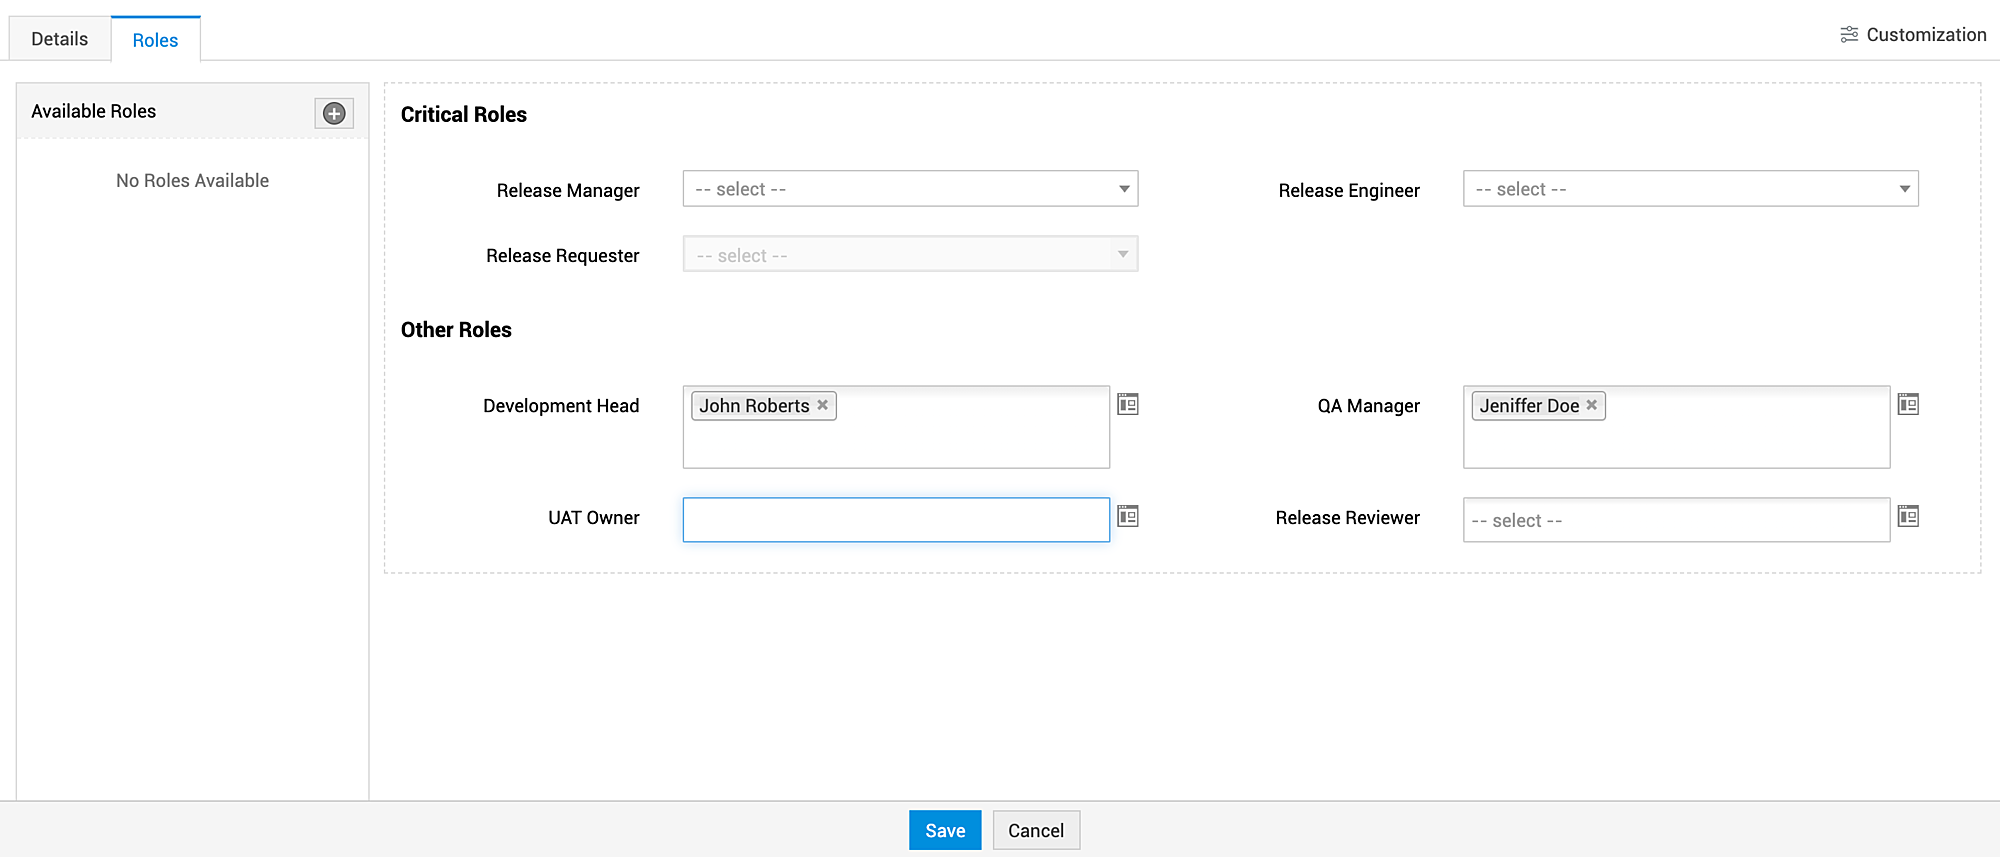Open the Customization link

pyautogui.click(x=1926, y=35)
